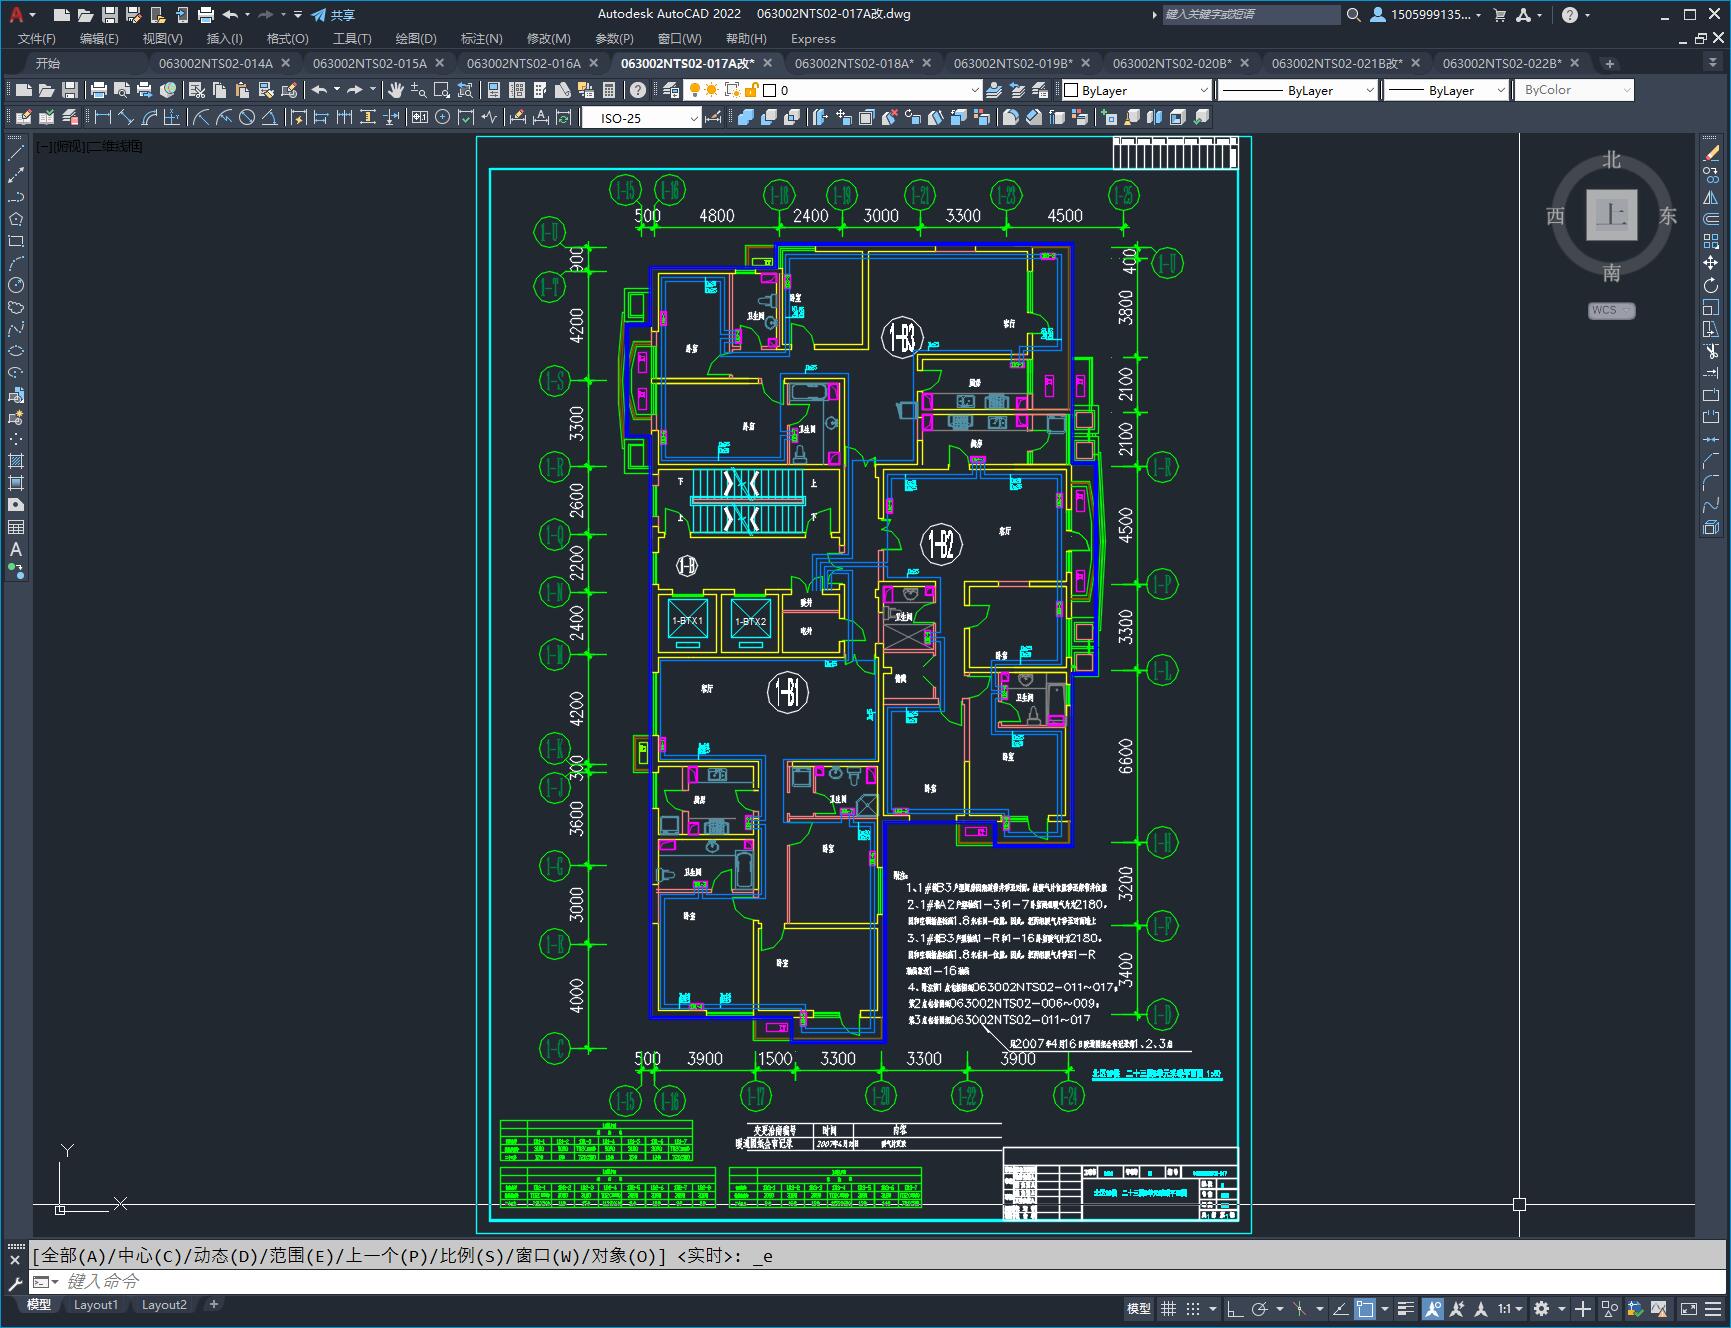Open the status bar customization menu
1731x1328 pixels.
coord(1713,1308)
